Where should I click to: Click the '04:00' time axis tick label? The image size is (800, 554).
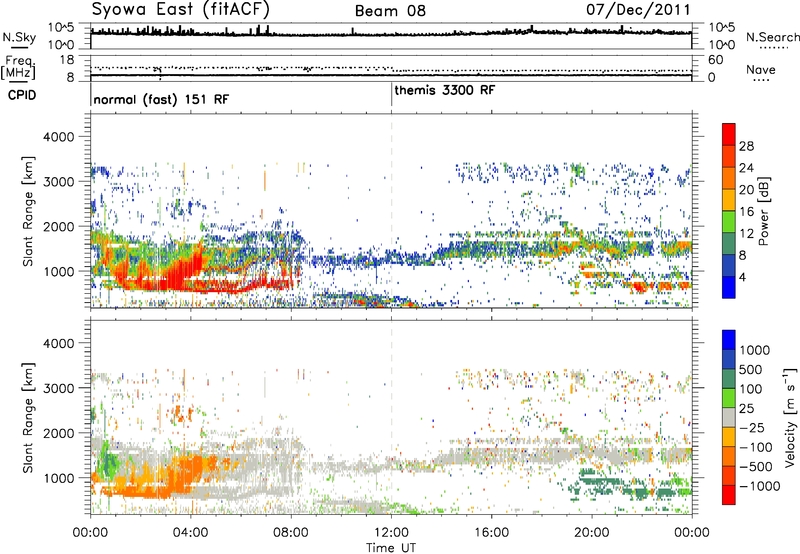190,533
